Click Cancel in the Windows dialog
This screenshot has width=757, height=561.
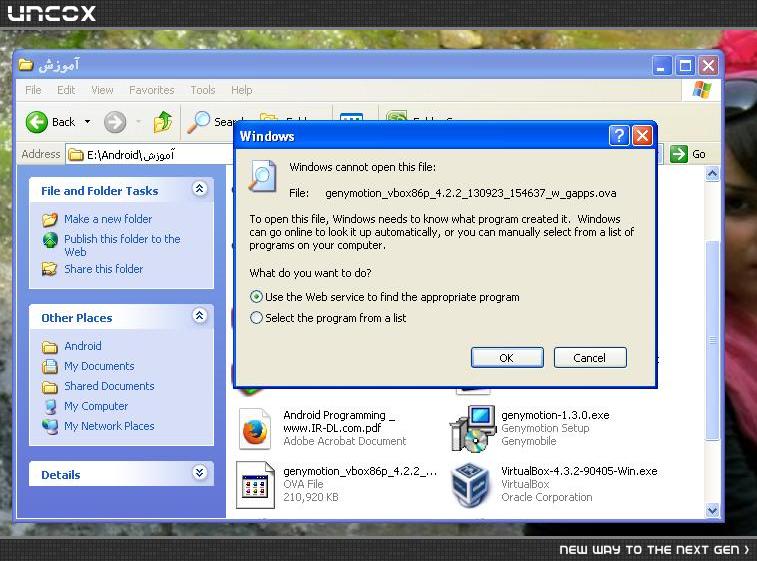590,358
